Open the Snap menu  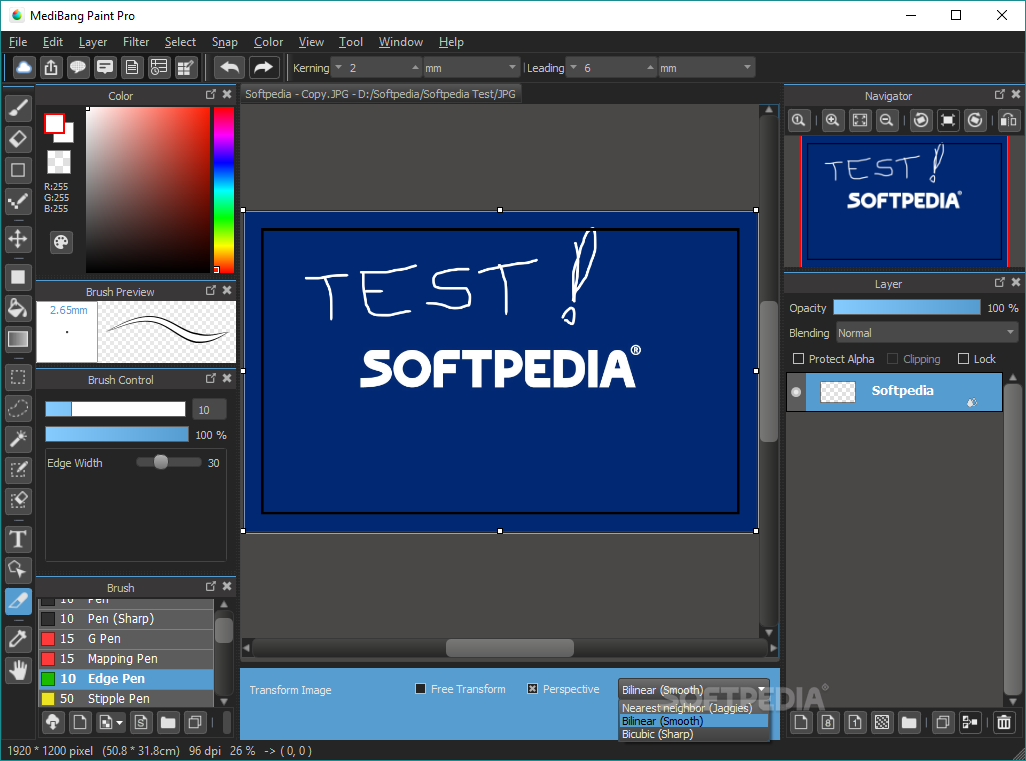(x=224, y=42)
